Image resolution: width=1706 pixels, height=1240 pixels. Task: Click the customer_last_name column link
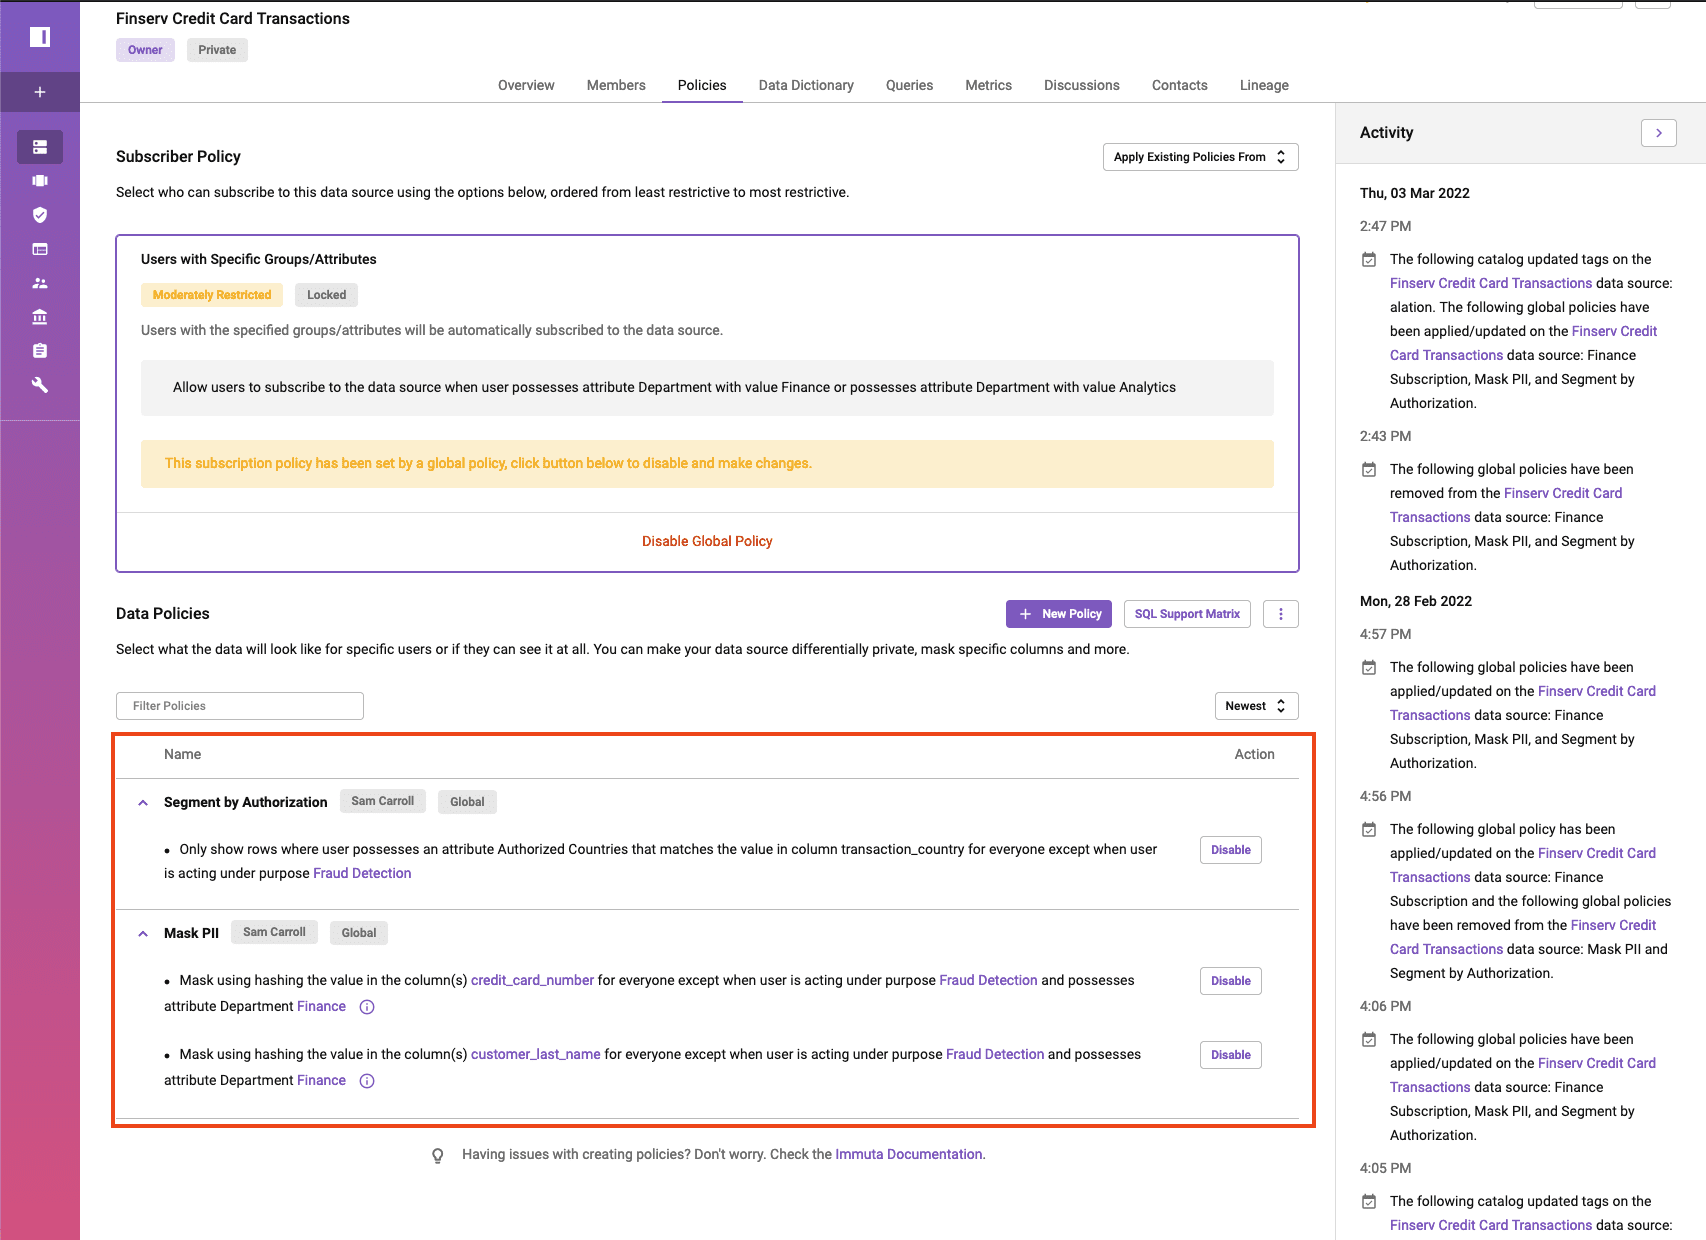click(536, 1055)
